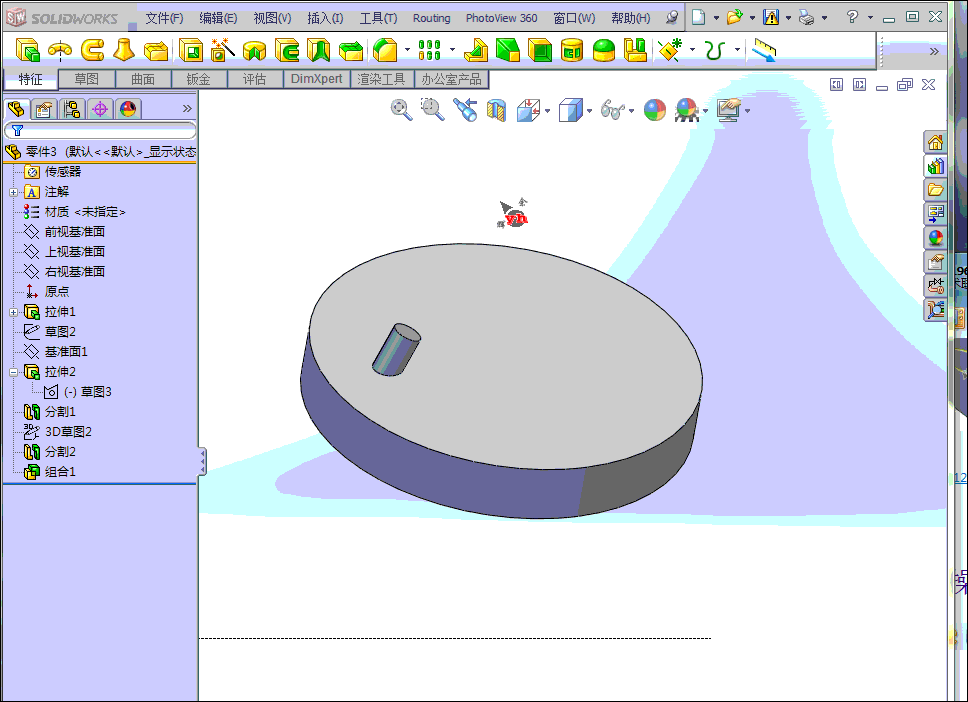Select the Revolved Boss/Base tool
This screenshot has width=968, height=702.
[60, 50]
